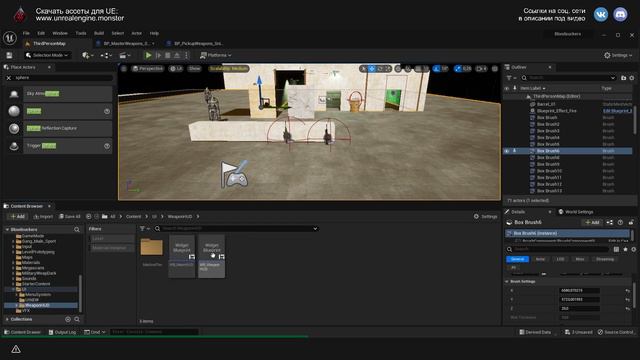Activate the viewport translate gizmo tool
Screen dimensions: 640x360
point(372,69)
